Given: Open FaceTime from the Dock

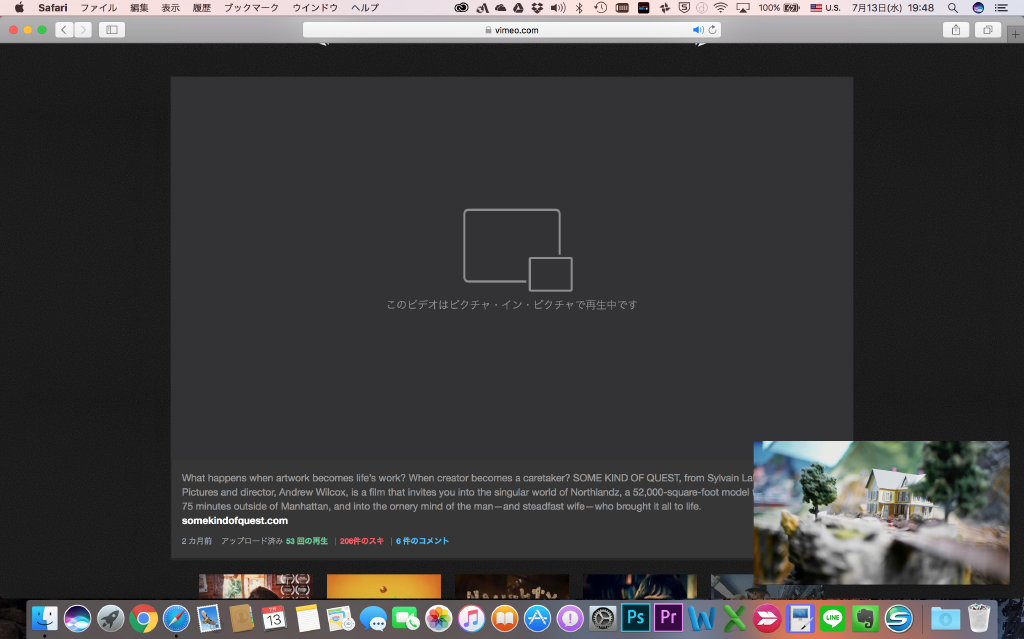Looking at the screenshot, I should coord(406,618).
